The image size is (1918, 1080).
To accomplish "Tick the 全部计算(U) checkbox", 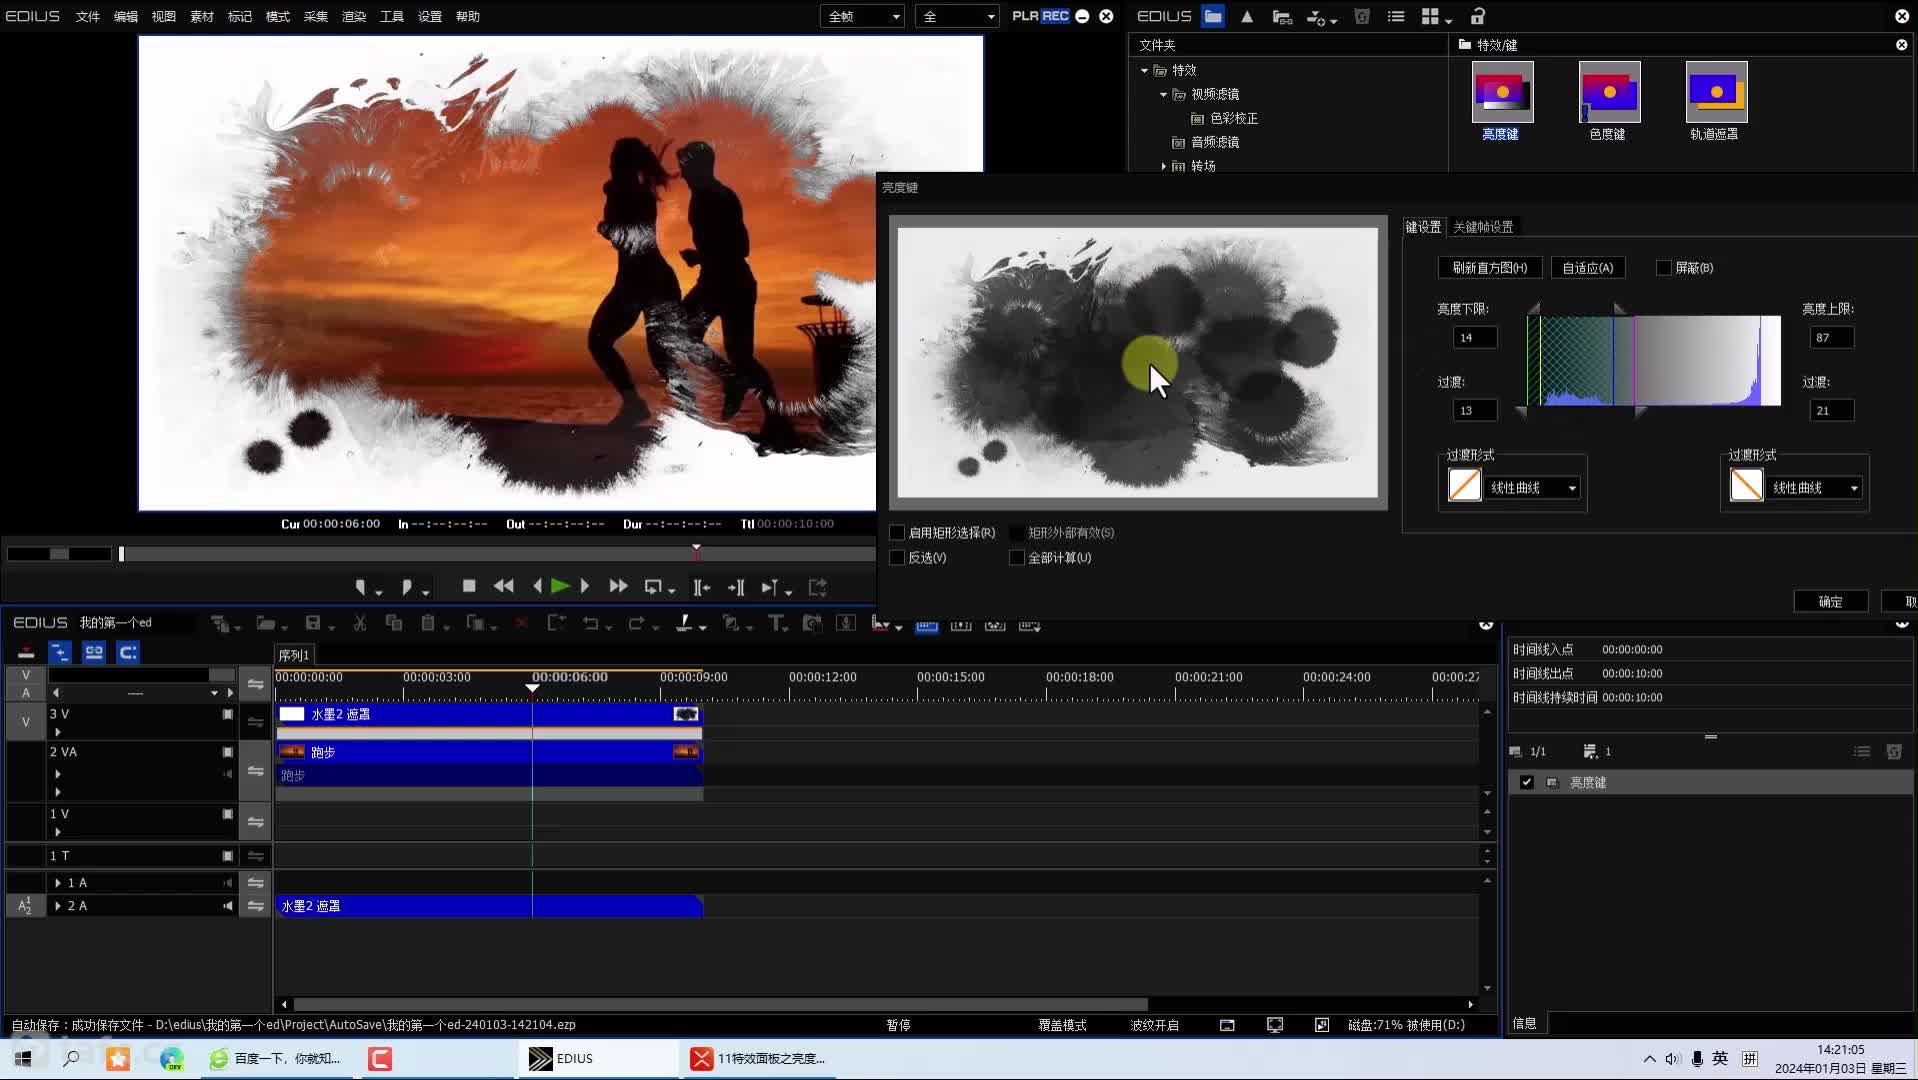I will point(1017,558).
